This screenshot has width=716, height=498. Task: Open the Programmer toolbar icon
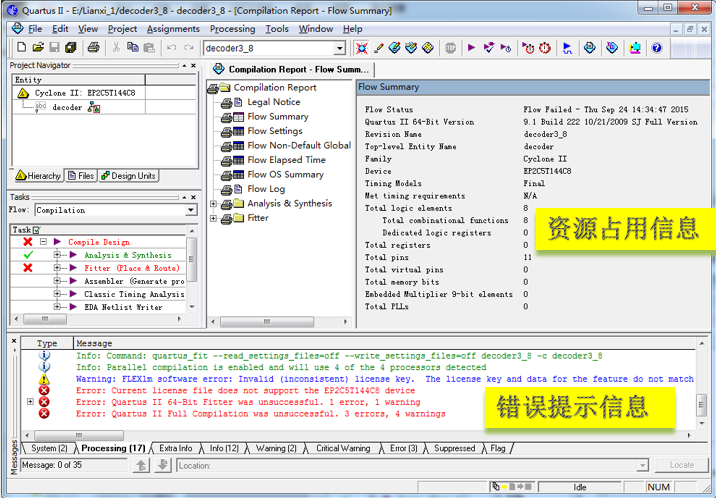[x=612, y=48]
